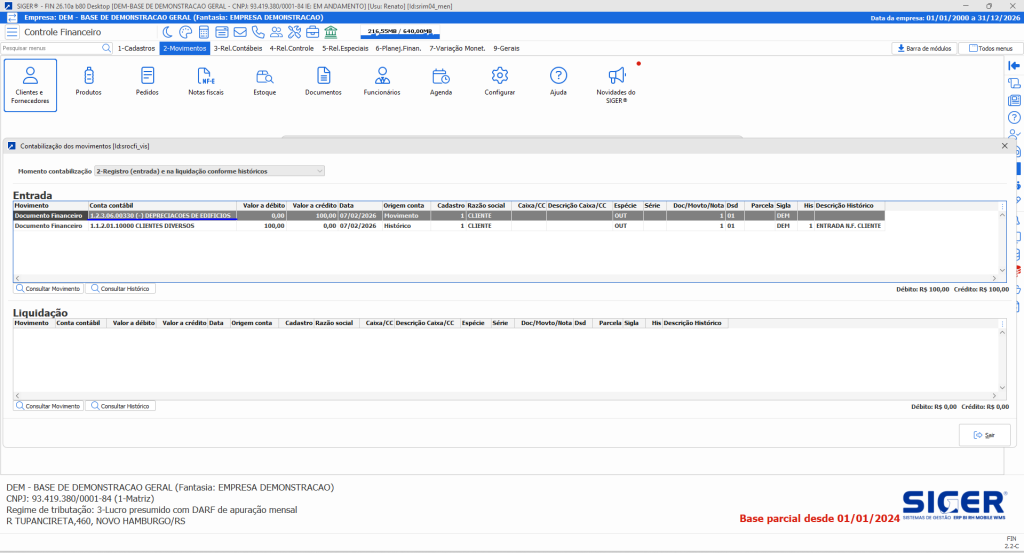Click the Notas fiscais icon
This screenshot has width=1024, height=553.
(x=207, y=81)
